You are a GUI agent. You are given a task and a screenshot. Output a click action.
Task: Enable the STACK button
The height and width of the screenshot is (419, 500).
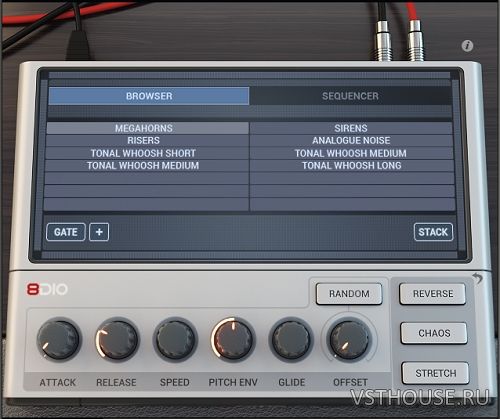[x=433, y=232]
